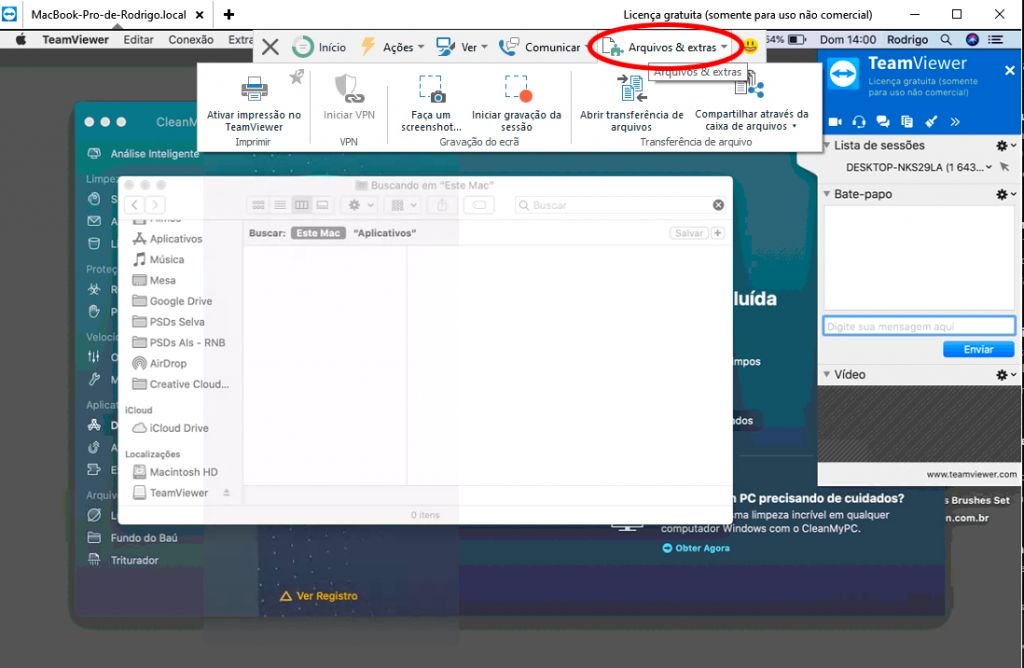Click the Finder back arrow

click(x=135, y=205)
